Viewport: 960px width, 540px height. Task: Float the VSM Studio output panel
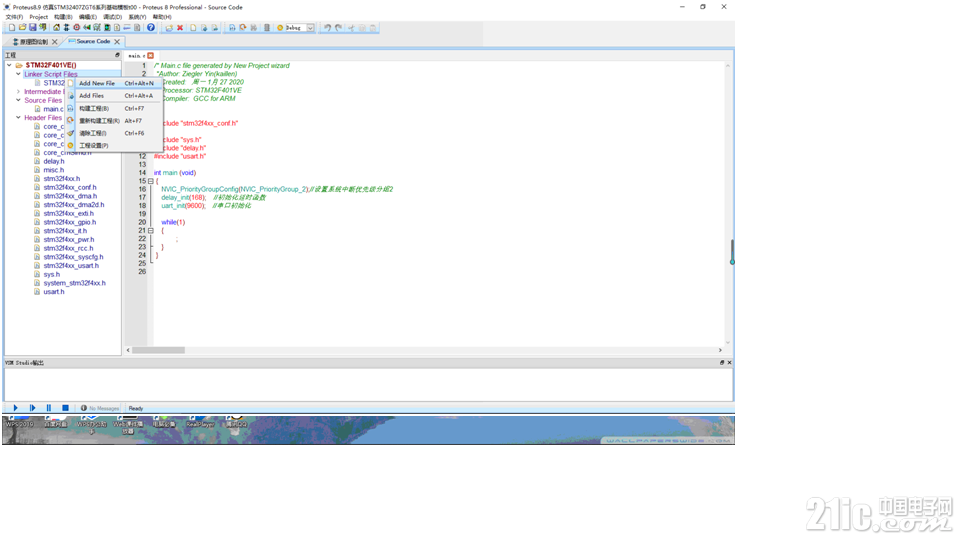[x=722, y=362]
